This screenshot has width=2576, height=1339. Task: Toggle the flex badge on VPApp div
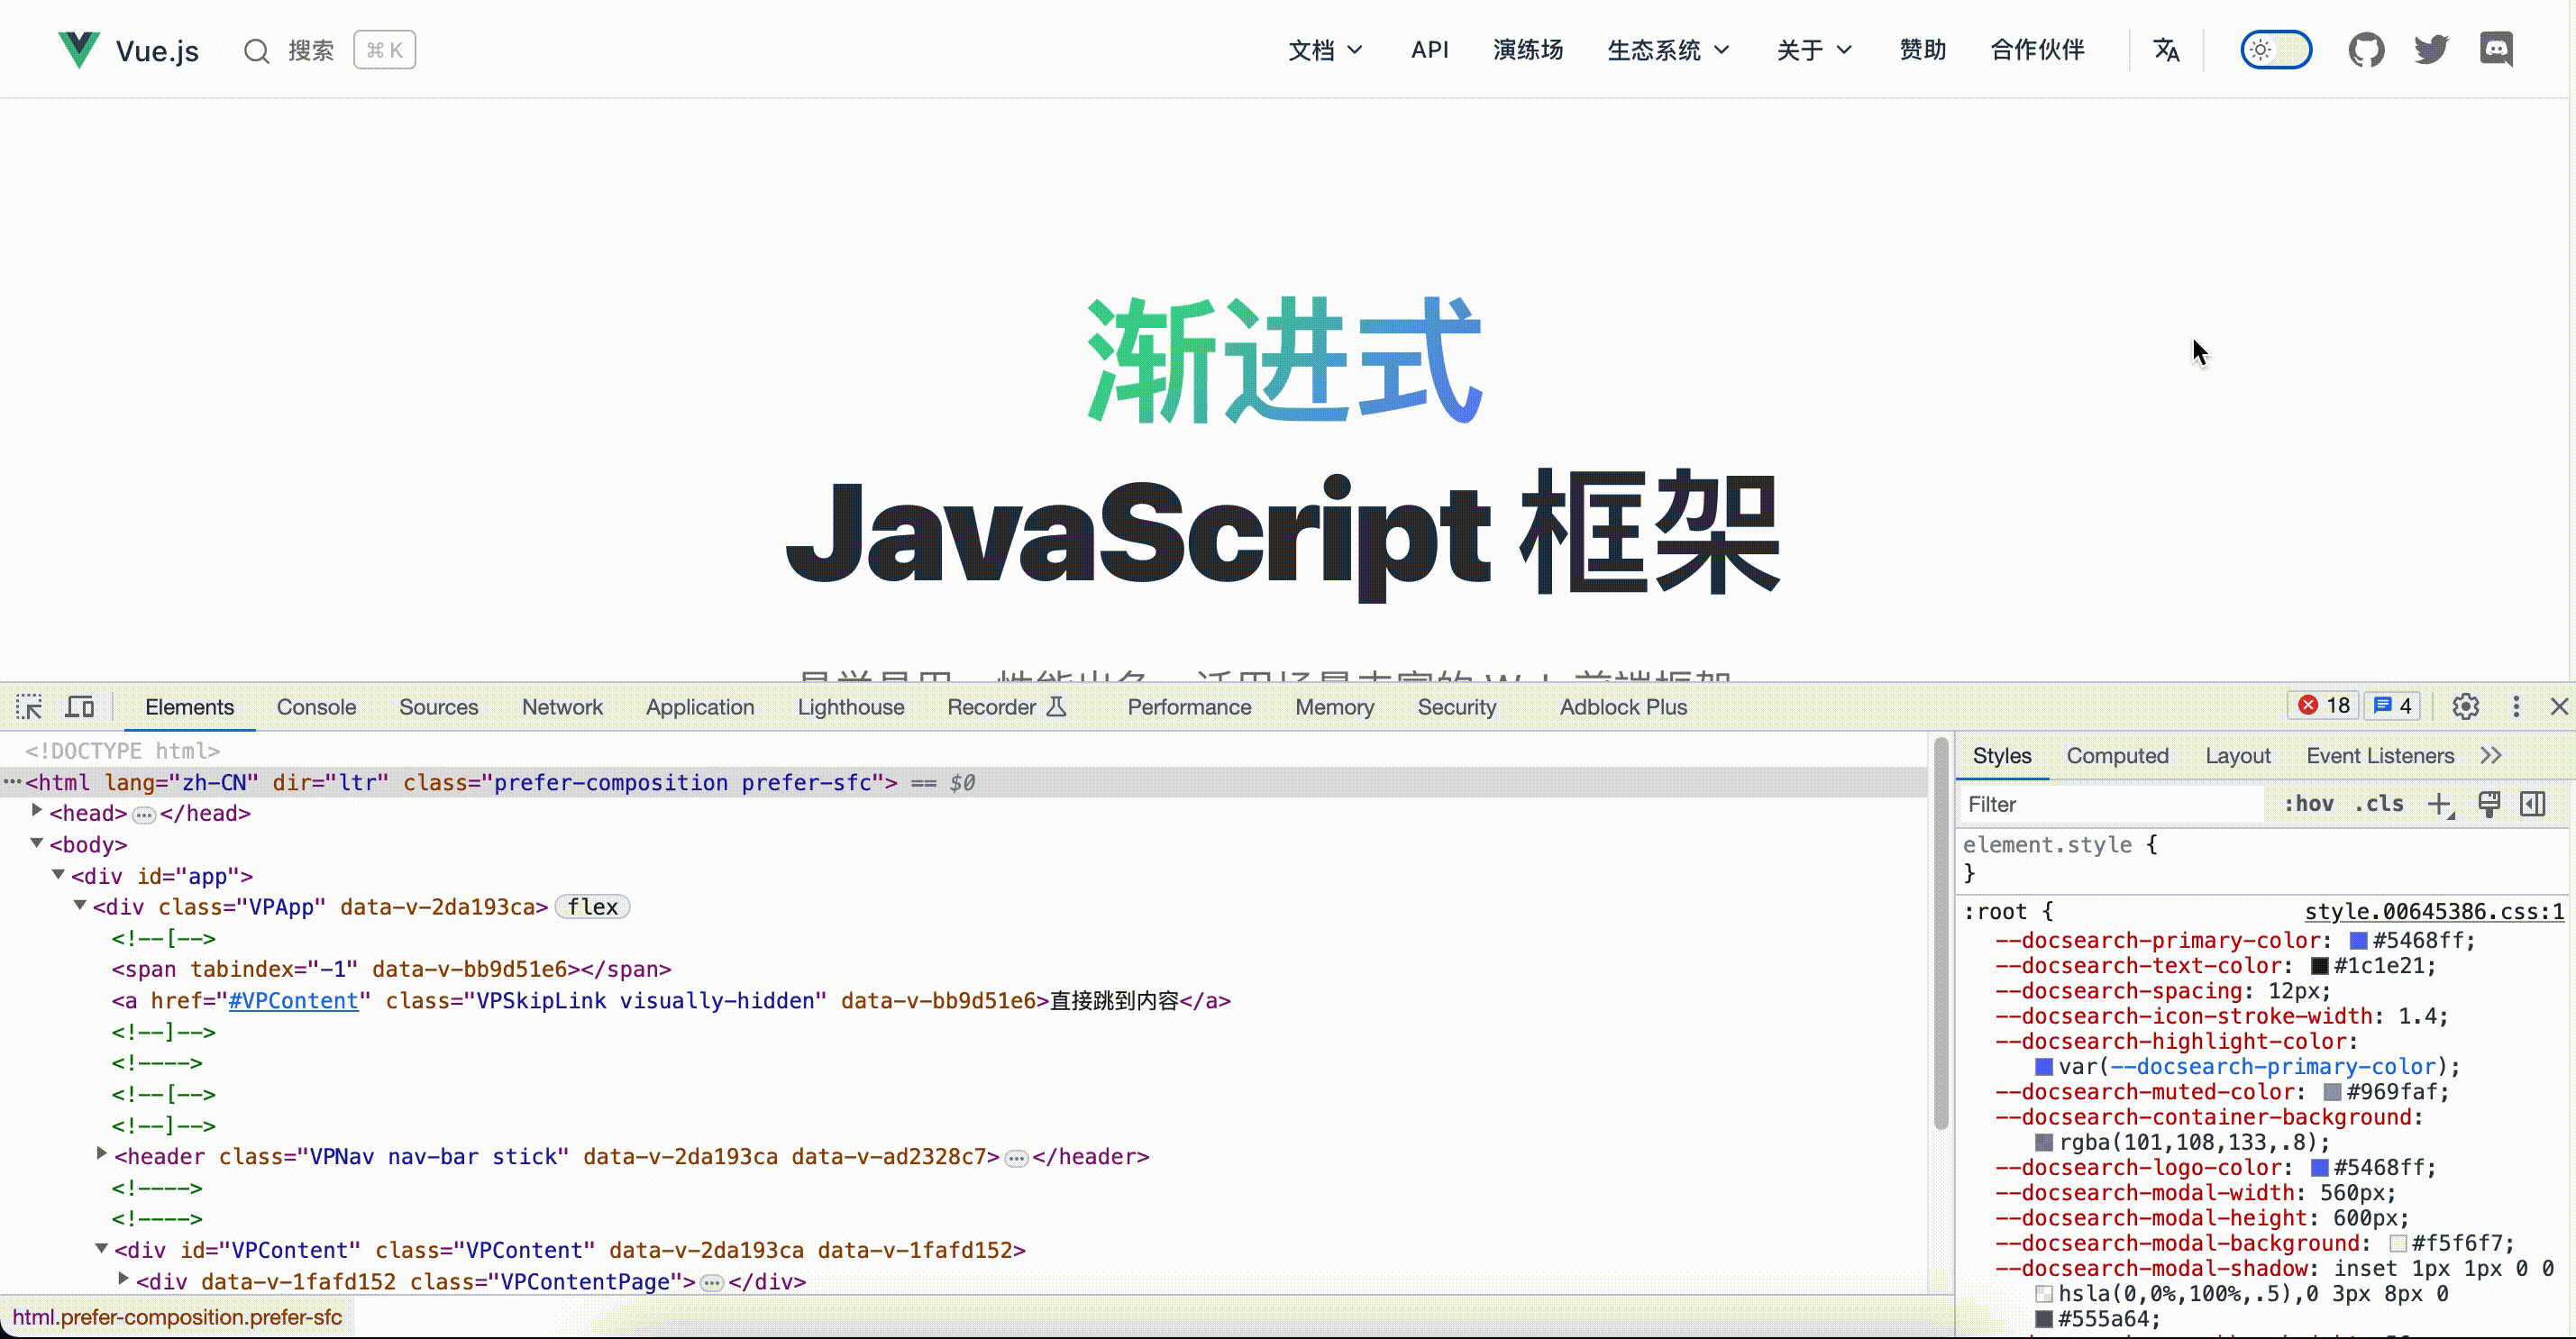click(593, 907)
